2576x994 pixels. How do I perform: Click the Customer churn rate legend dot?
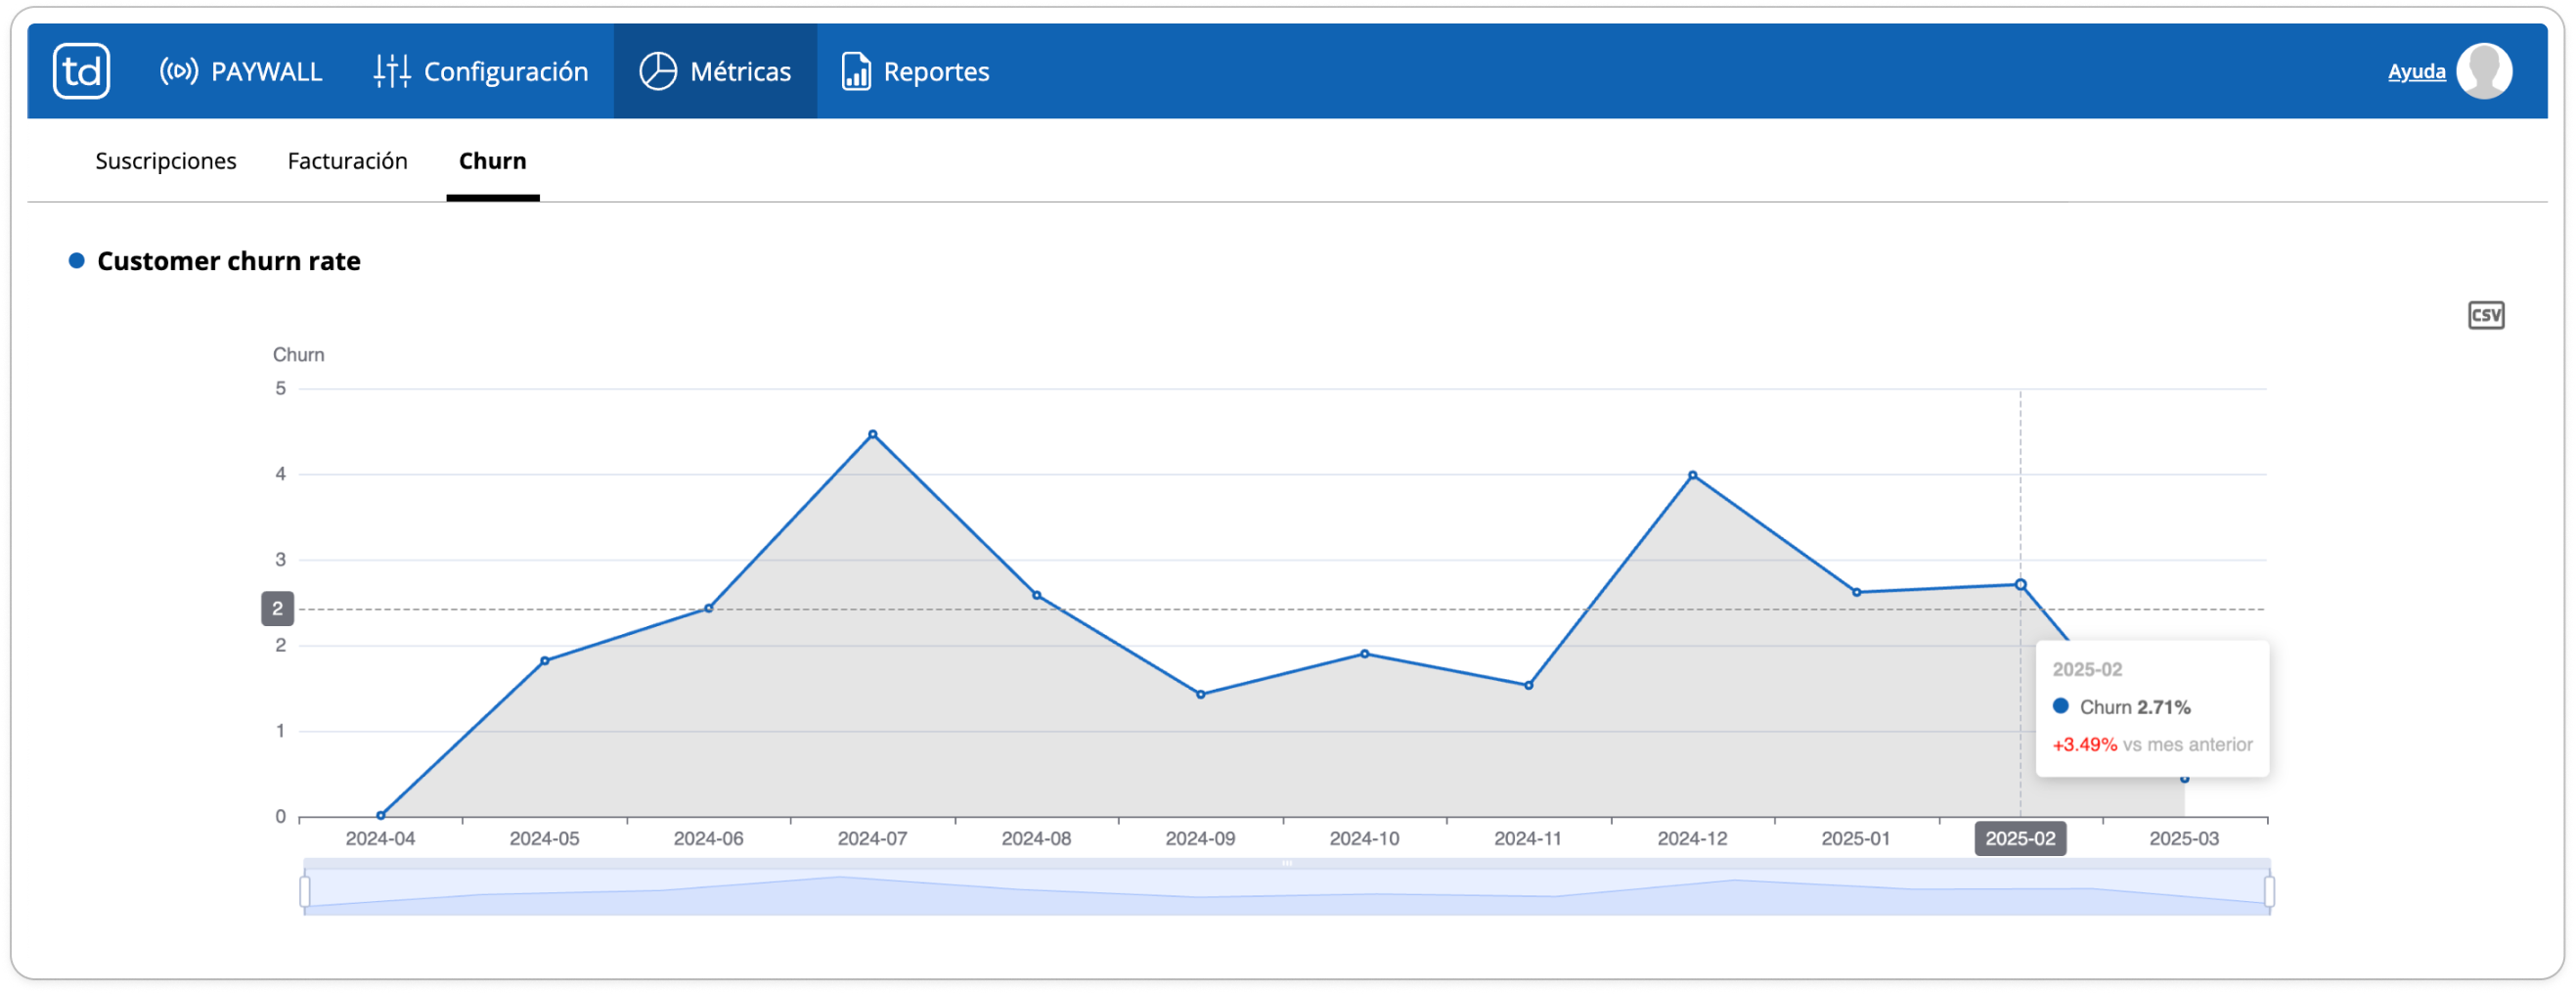(76, 261)
